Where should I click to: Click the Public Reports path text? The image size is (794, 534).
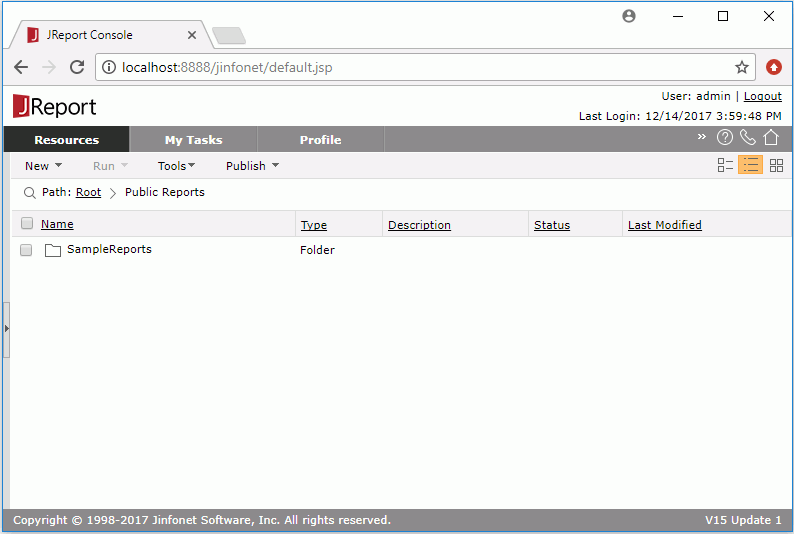(165, 192)
